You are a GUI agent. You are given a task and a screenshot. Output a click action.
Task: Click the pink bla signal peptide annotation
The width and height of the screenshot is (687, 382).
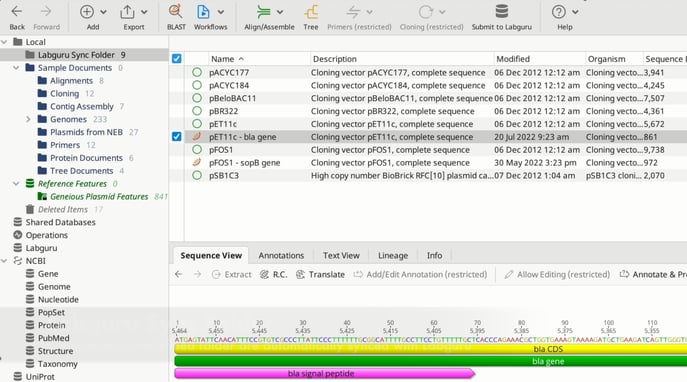[324, 374]
